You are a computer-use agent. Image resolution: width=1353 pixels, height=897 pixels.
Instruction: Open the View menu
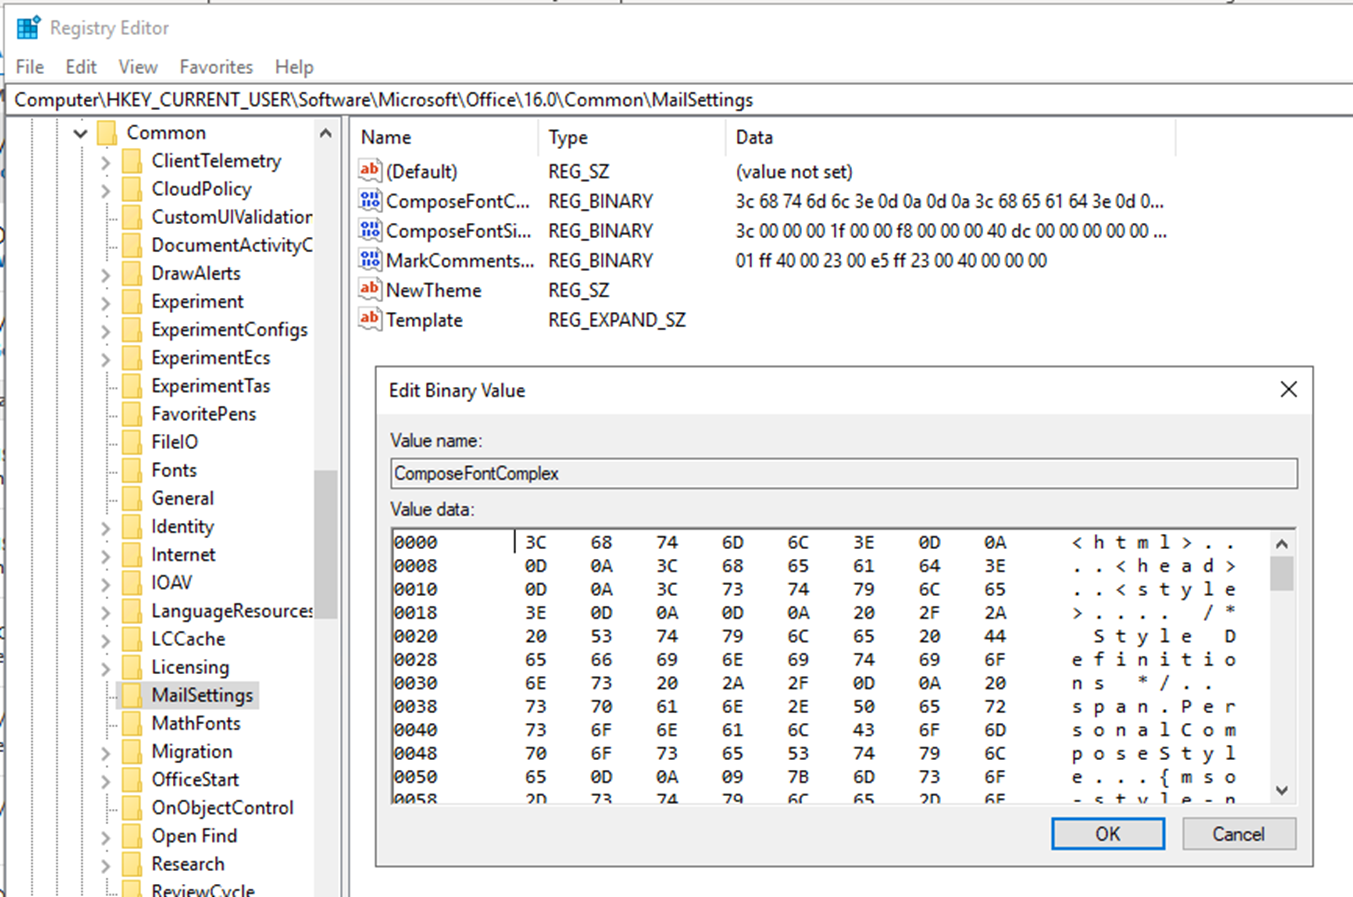pos(138,67)
